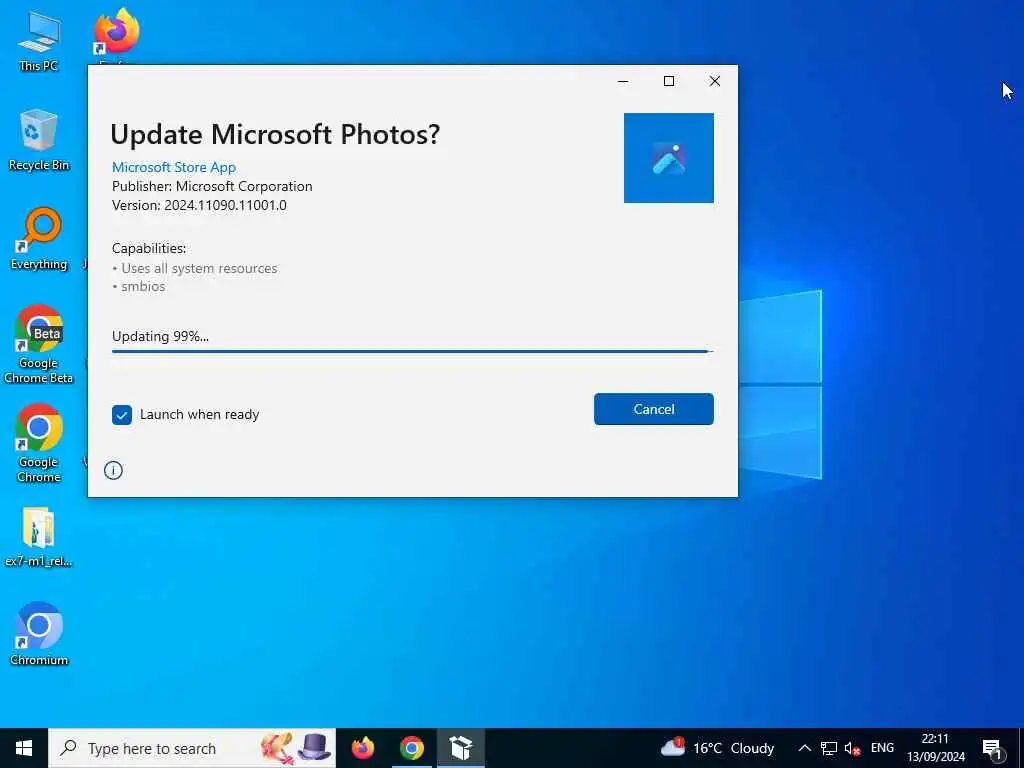Open the clock showing 22:11 13/09/2024
This screenshot has height=768, width=1024.
click(x=935, y=748)
